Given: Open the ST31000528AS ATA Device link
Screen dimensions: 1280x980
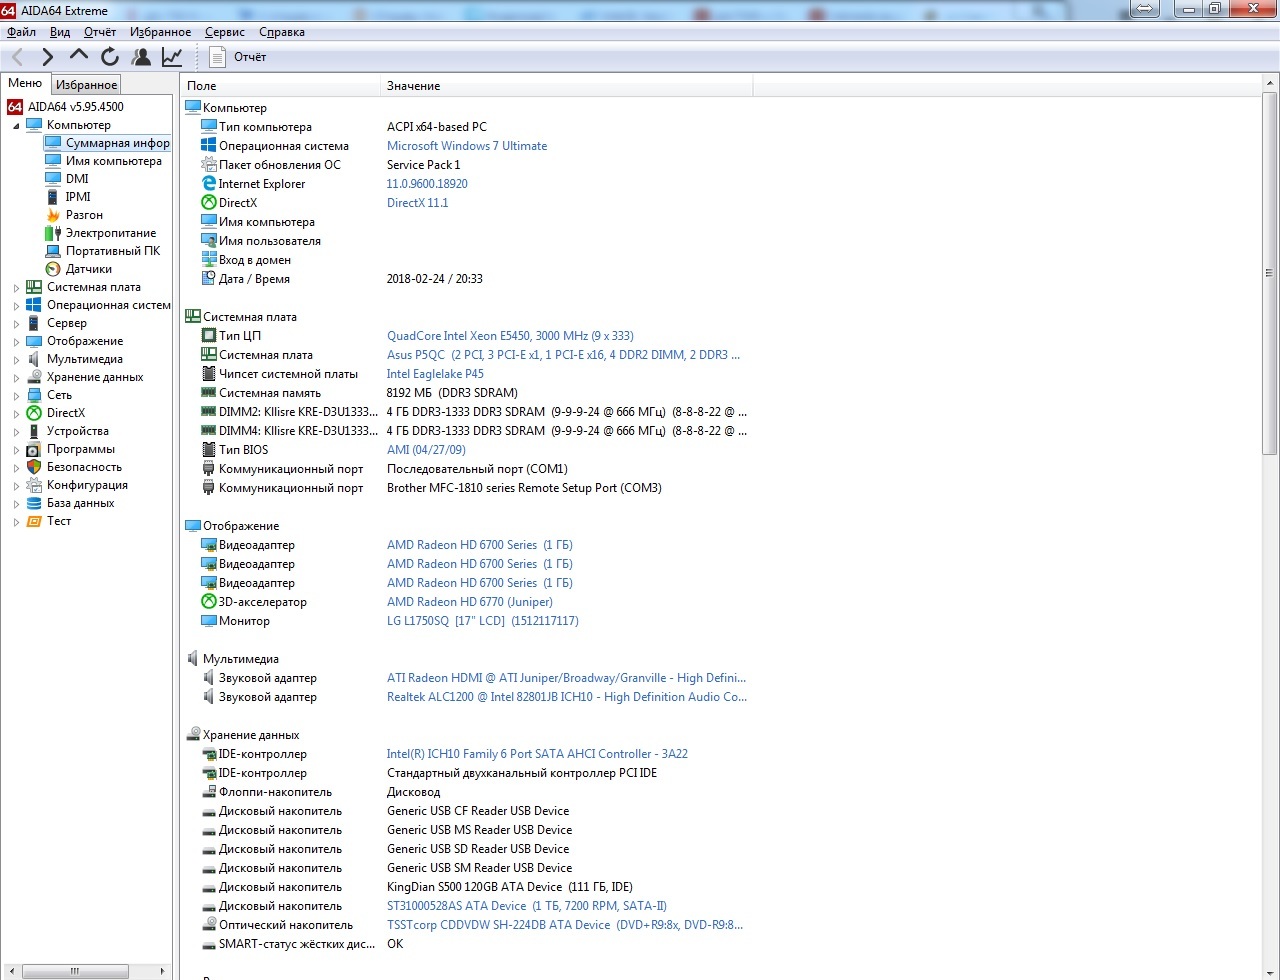Looking at the screenshot, I should [527, 906].
